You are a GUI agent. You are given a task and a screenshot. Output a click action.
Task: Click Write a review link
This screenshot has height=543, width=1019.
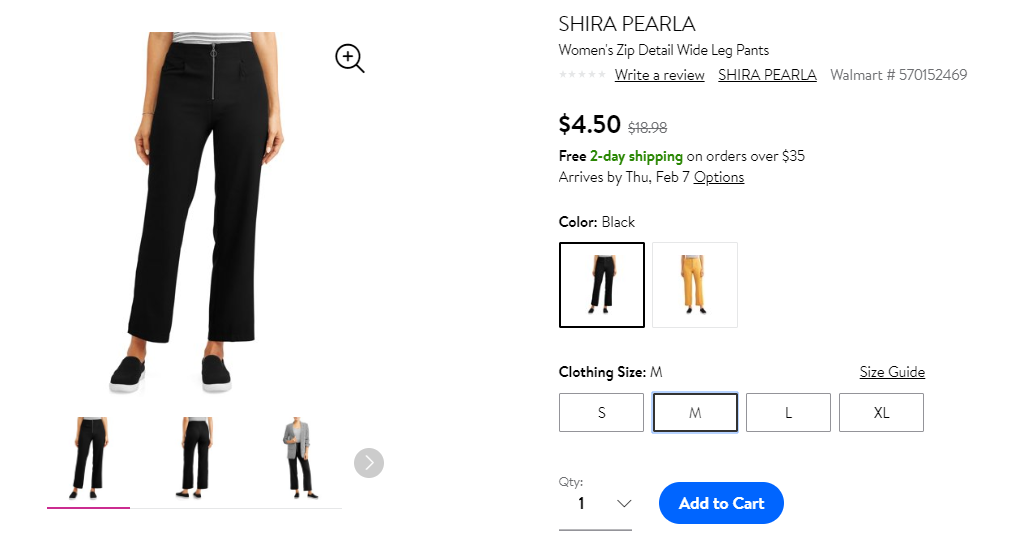pyautogui.click(x=660, y=75)
